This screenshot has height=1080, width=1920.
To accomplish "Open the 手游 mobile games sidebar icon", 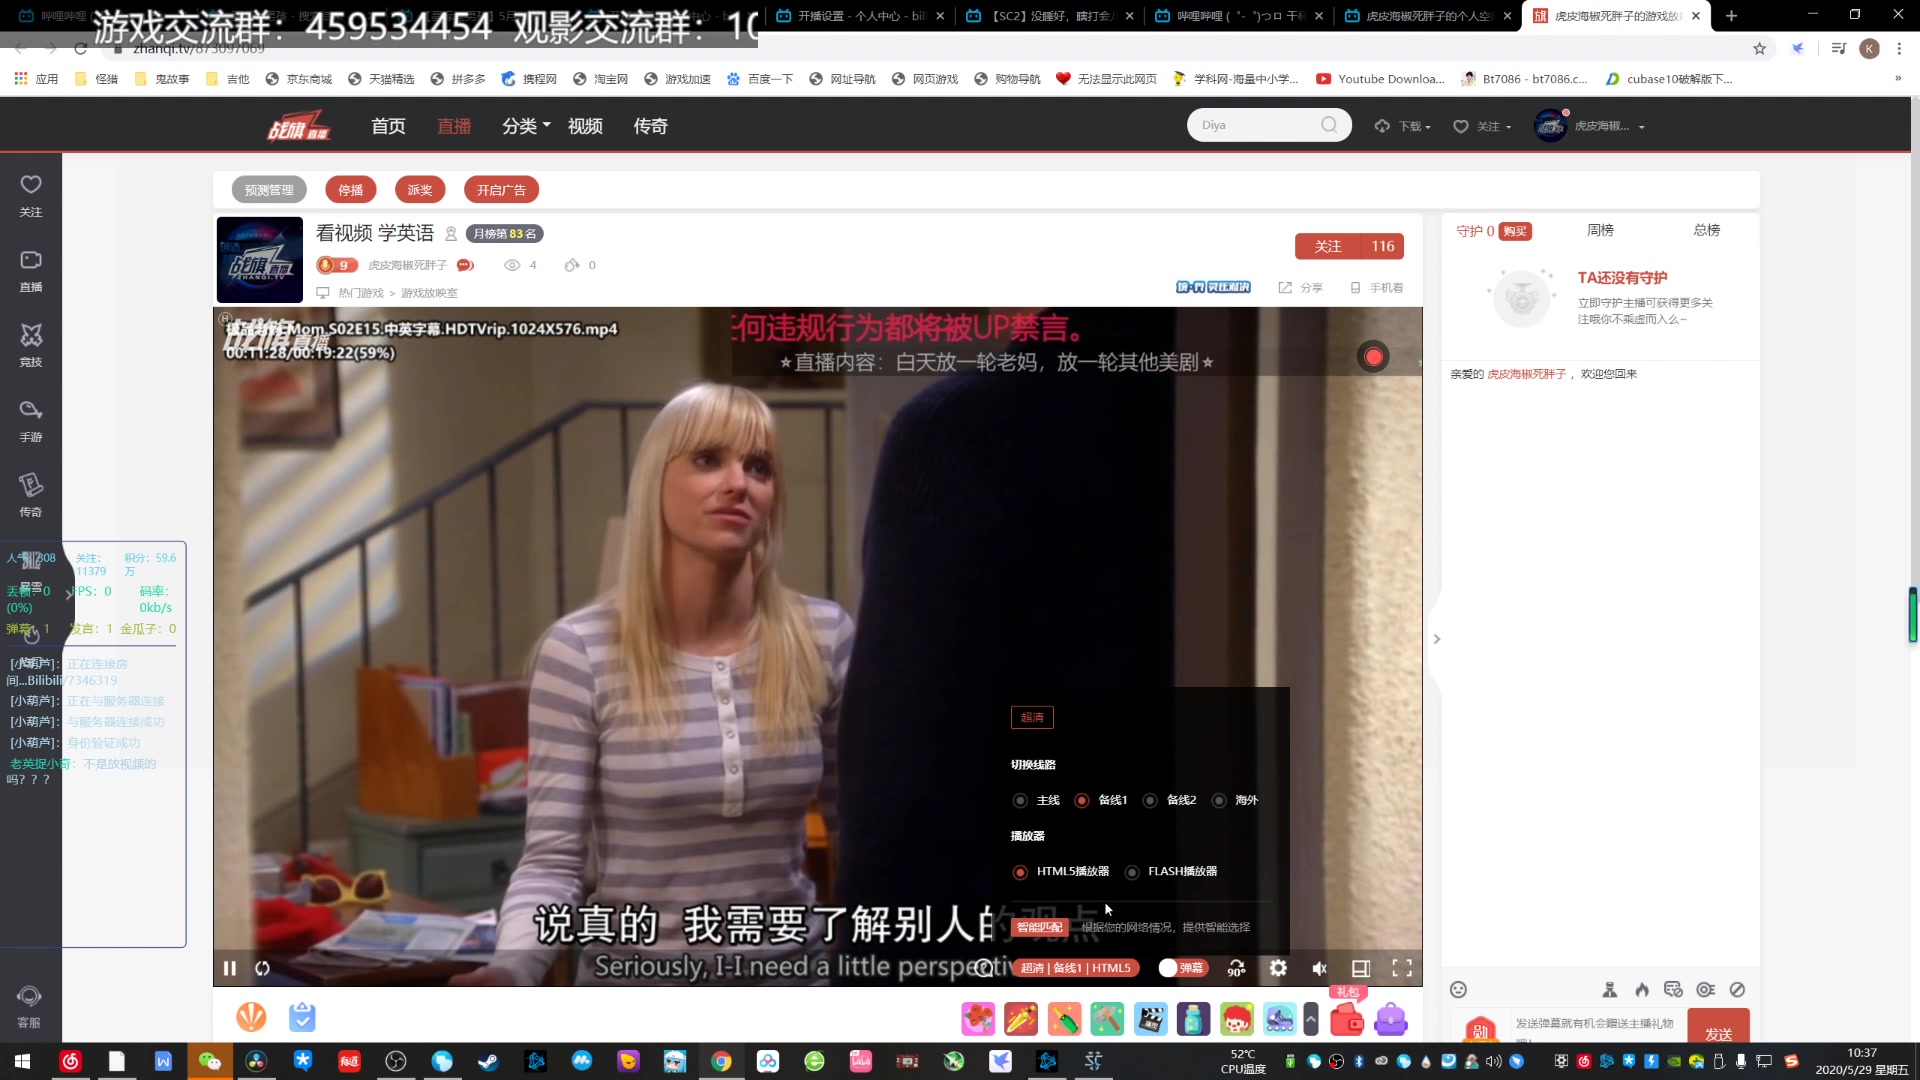I will [31, 420].
